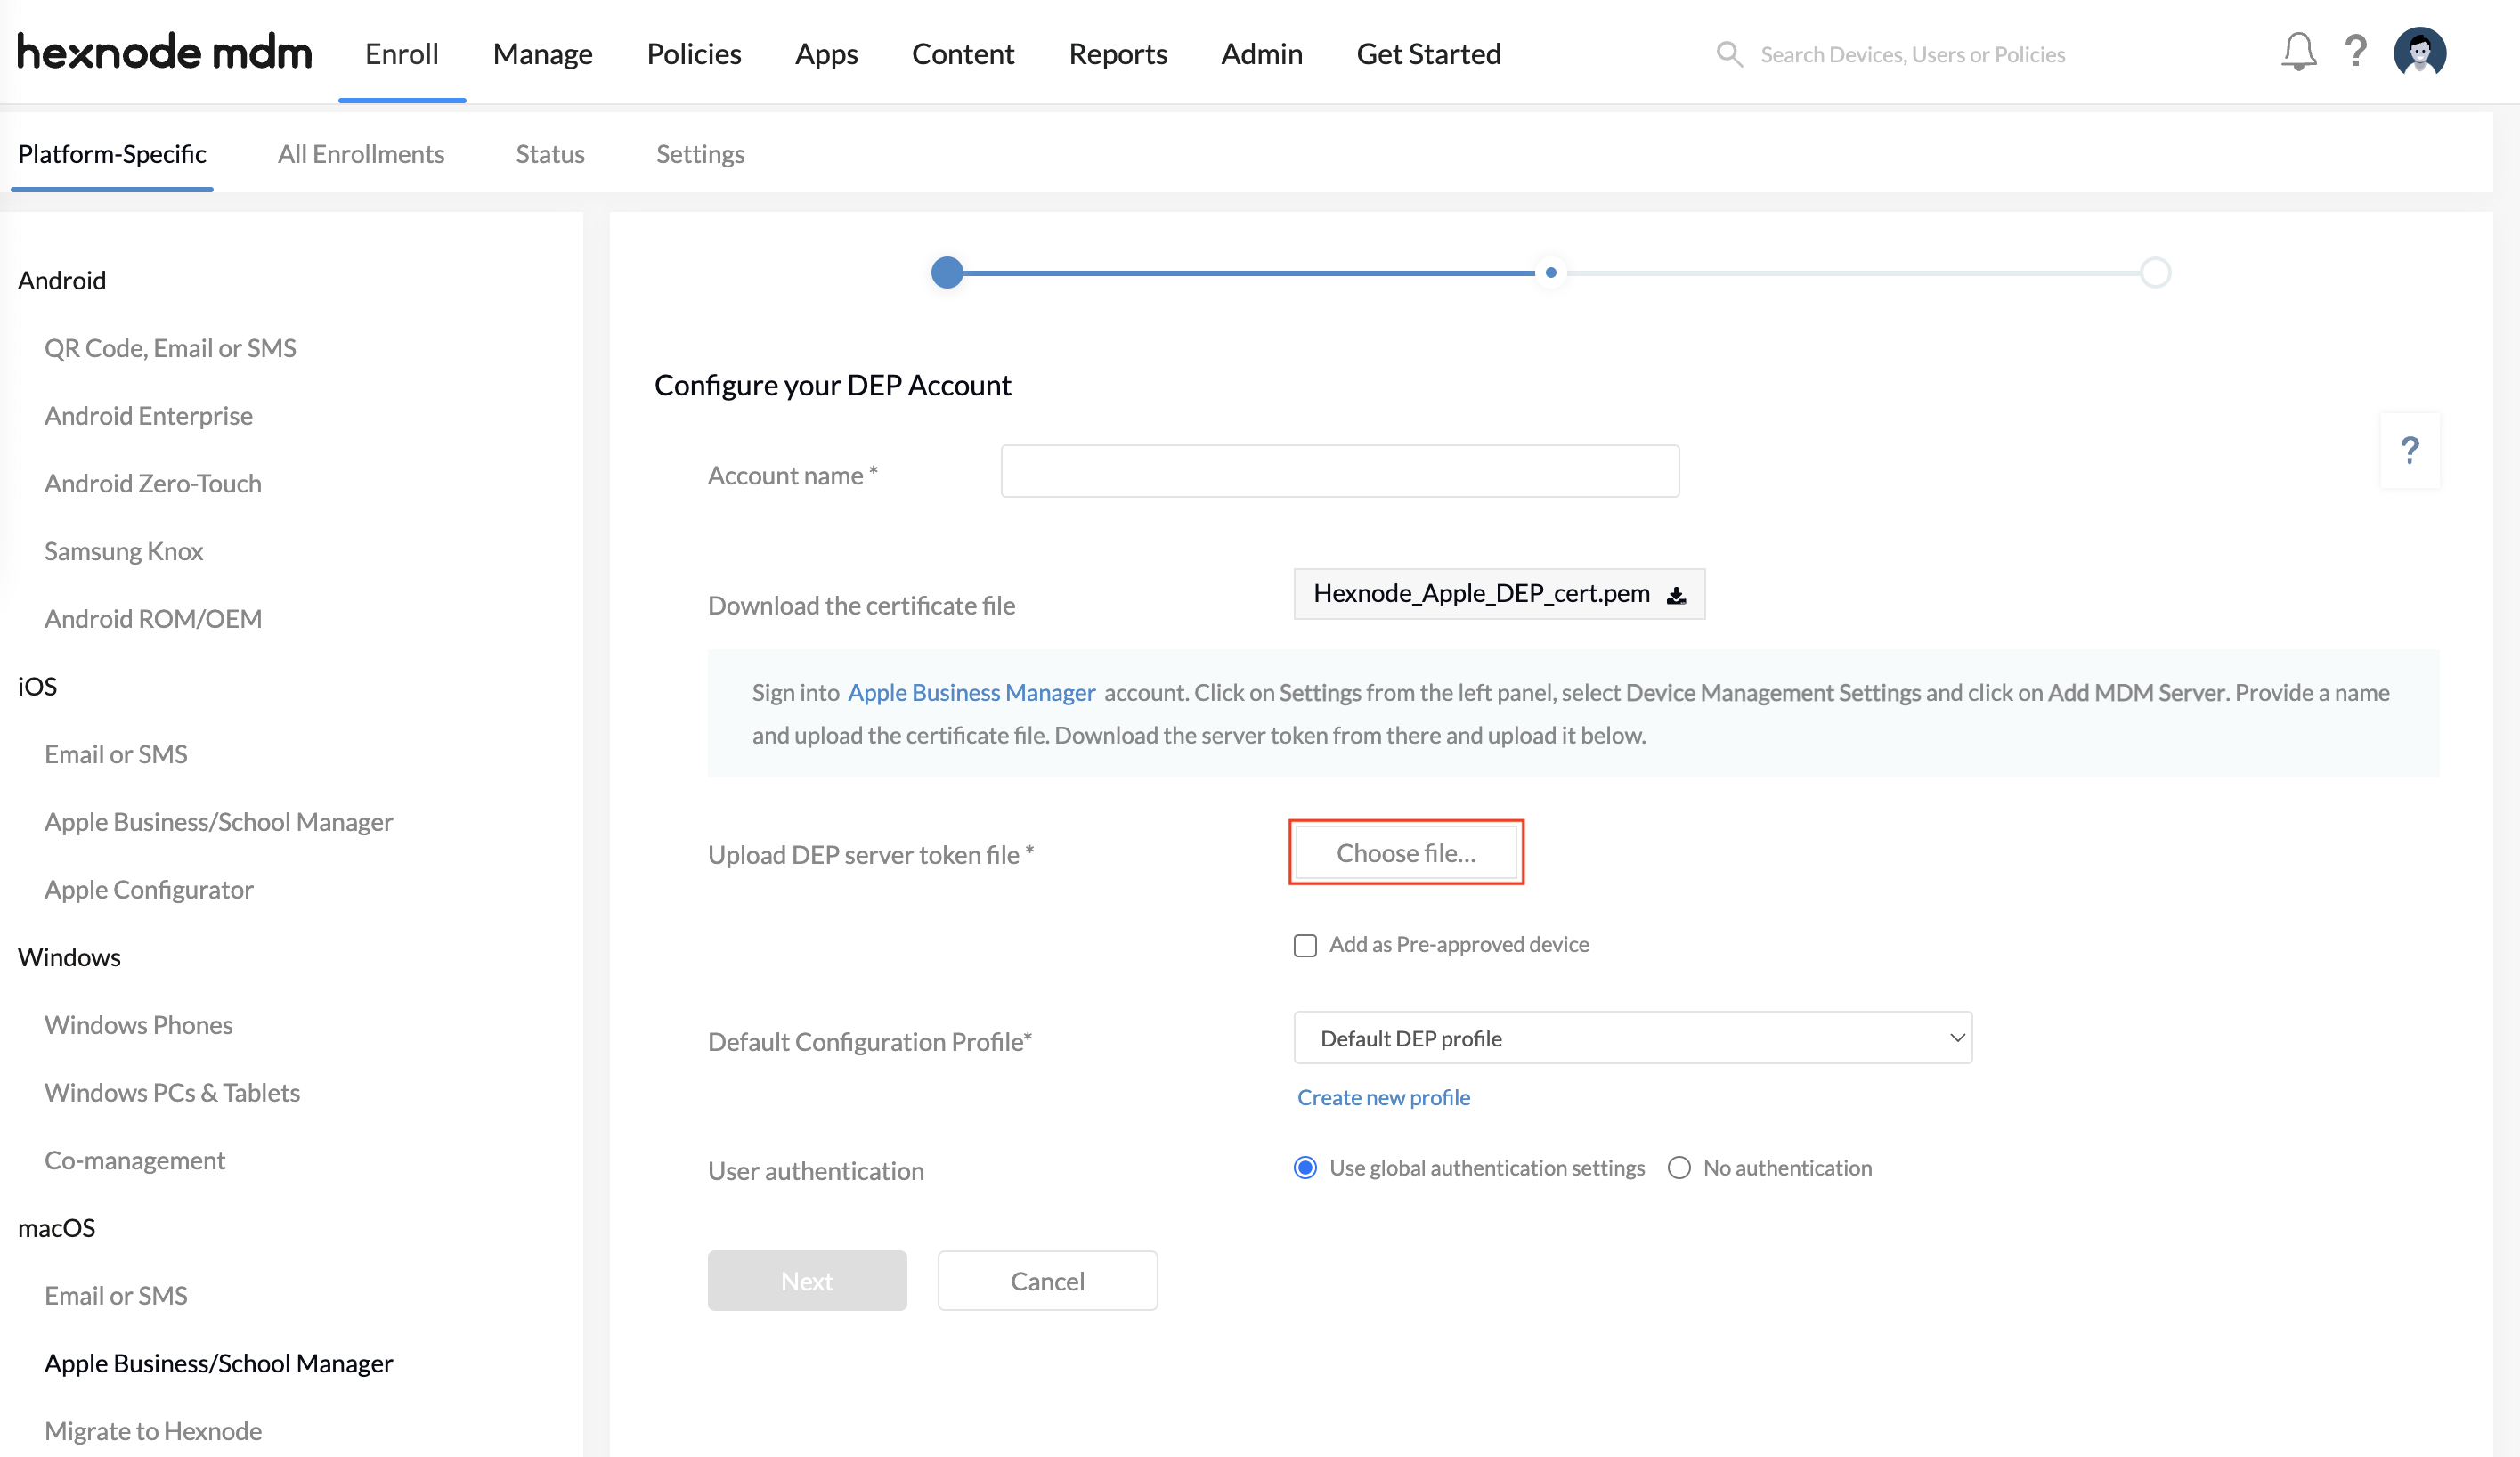Go to Get Started
The height and width of the screenshot is (1457, 2520).
[x=1428, y=53]
